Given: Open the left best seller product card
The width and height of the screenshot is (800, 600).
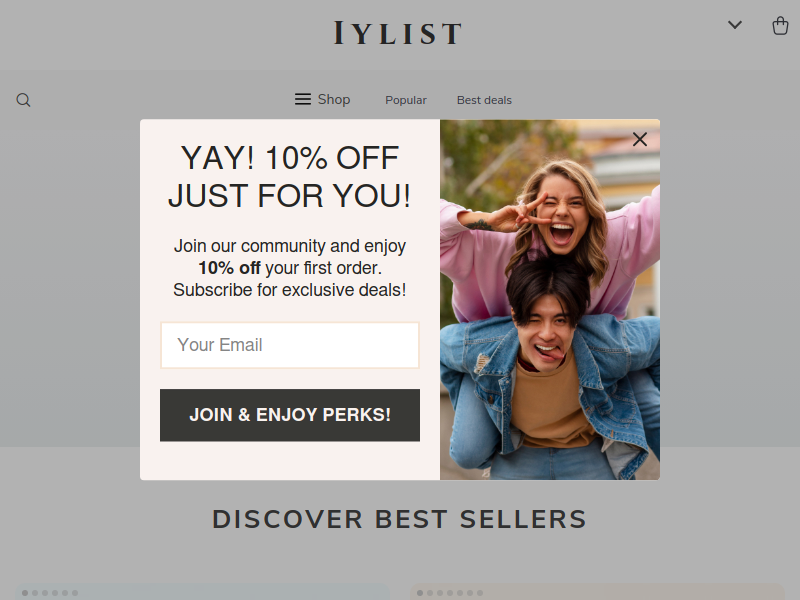Looking at the screenshot, I should (203, 592).
